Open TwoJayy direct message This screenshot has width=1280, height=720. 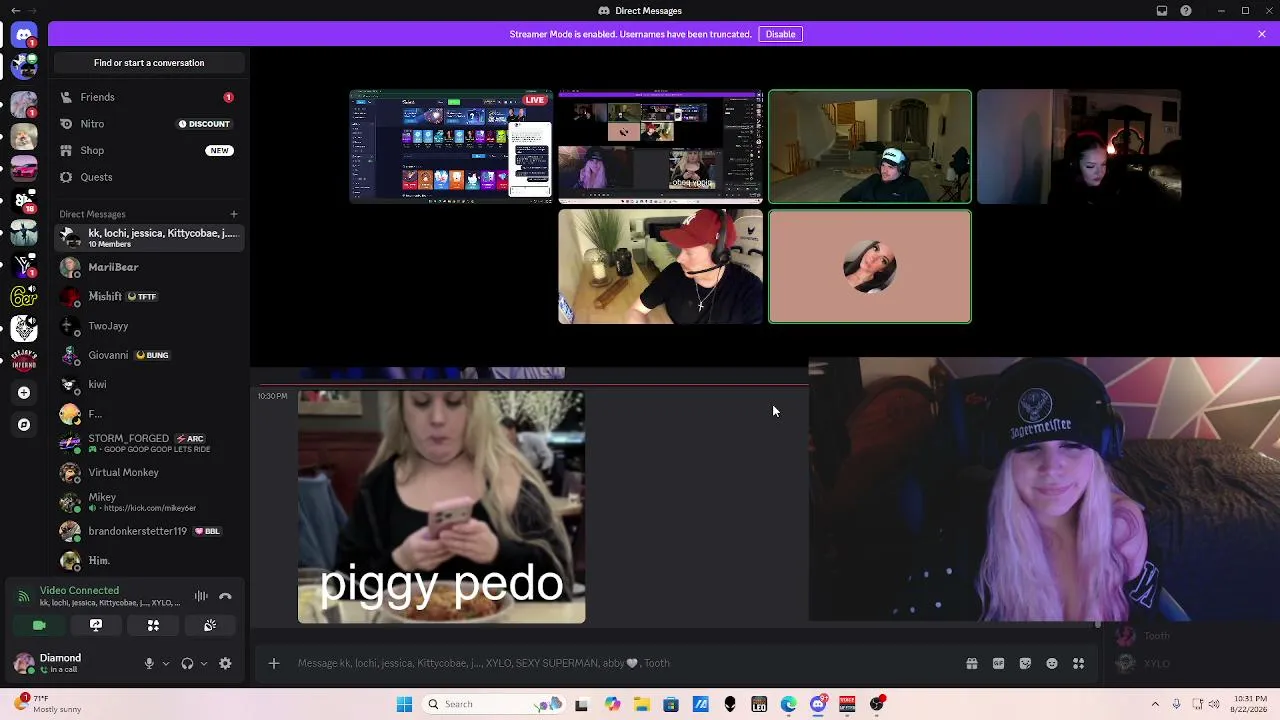[x=149, y=326]
